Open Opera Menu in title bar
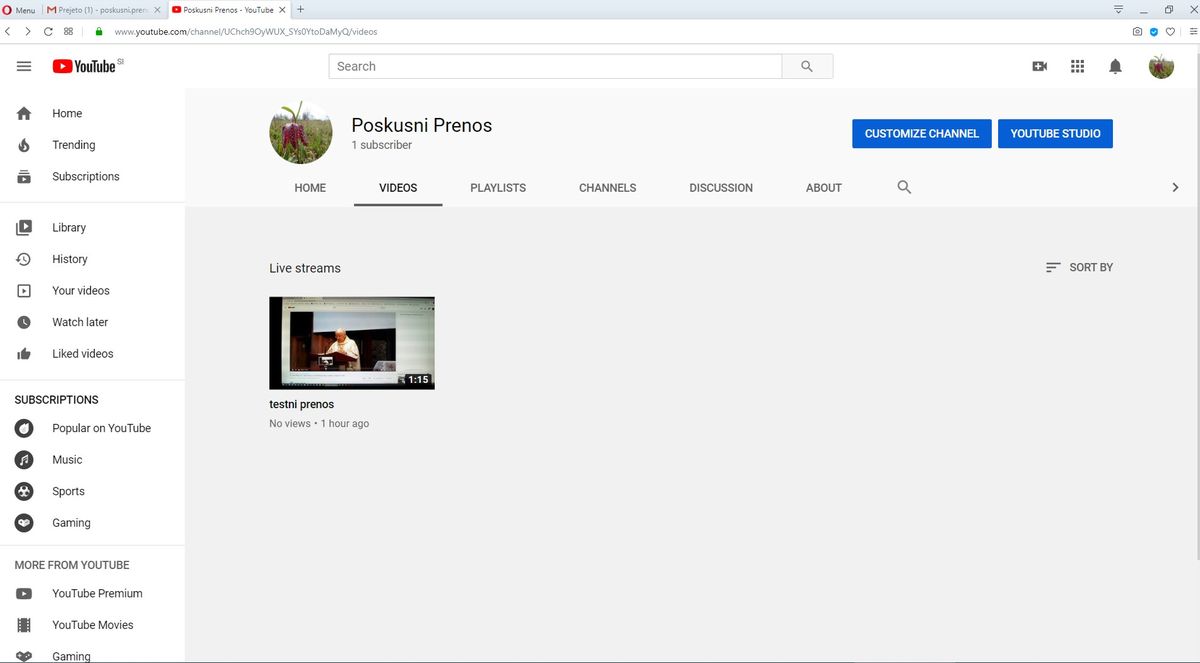 (19, 10)
